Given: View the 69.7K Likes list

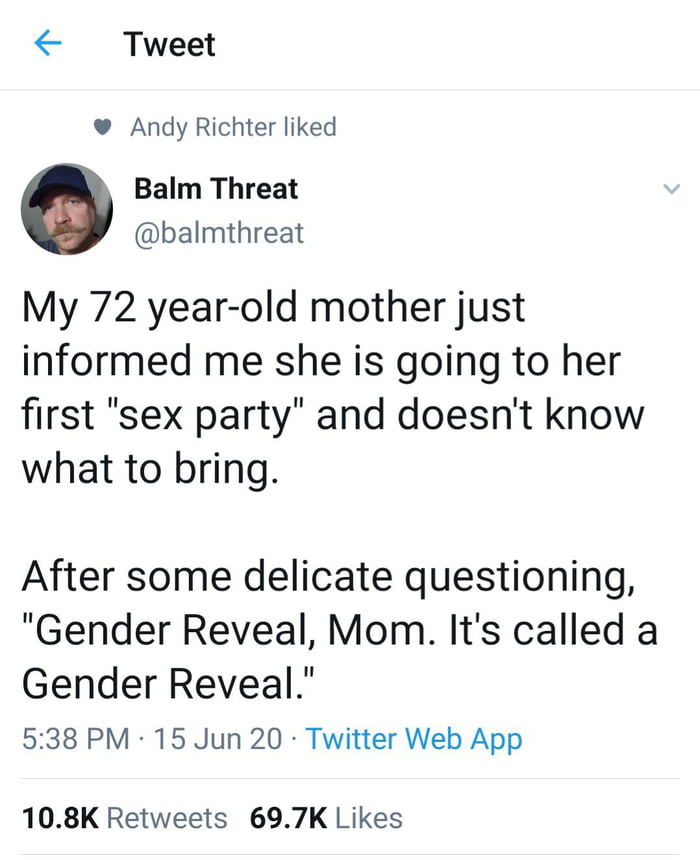Looking at the screenshot, I should [326, 818].
